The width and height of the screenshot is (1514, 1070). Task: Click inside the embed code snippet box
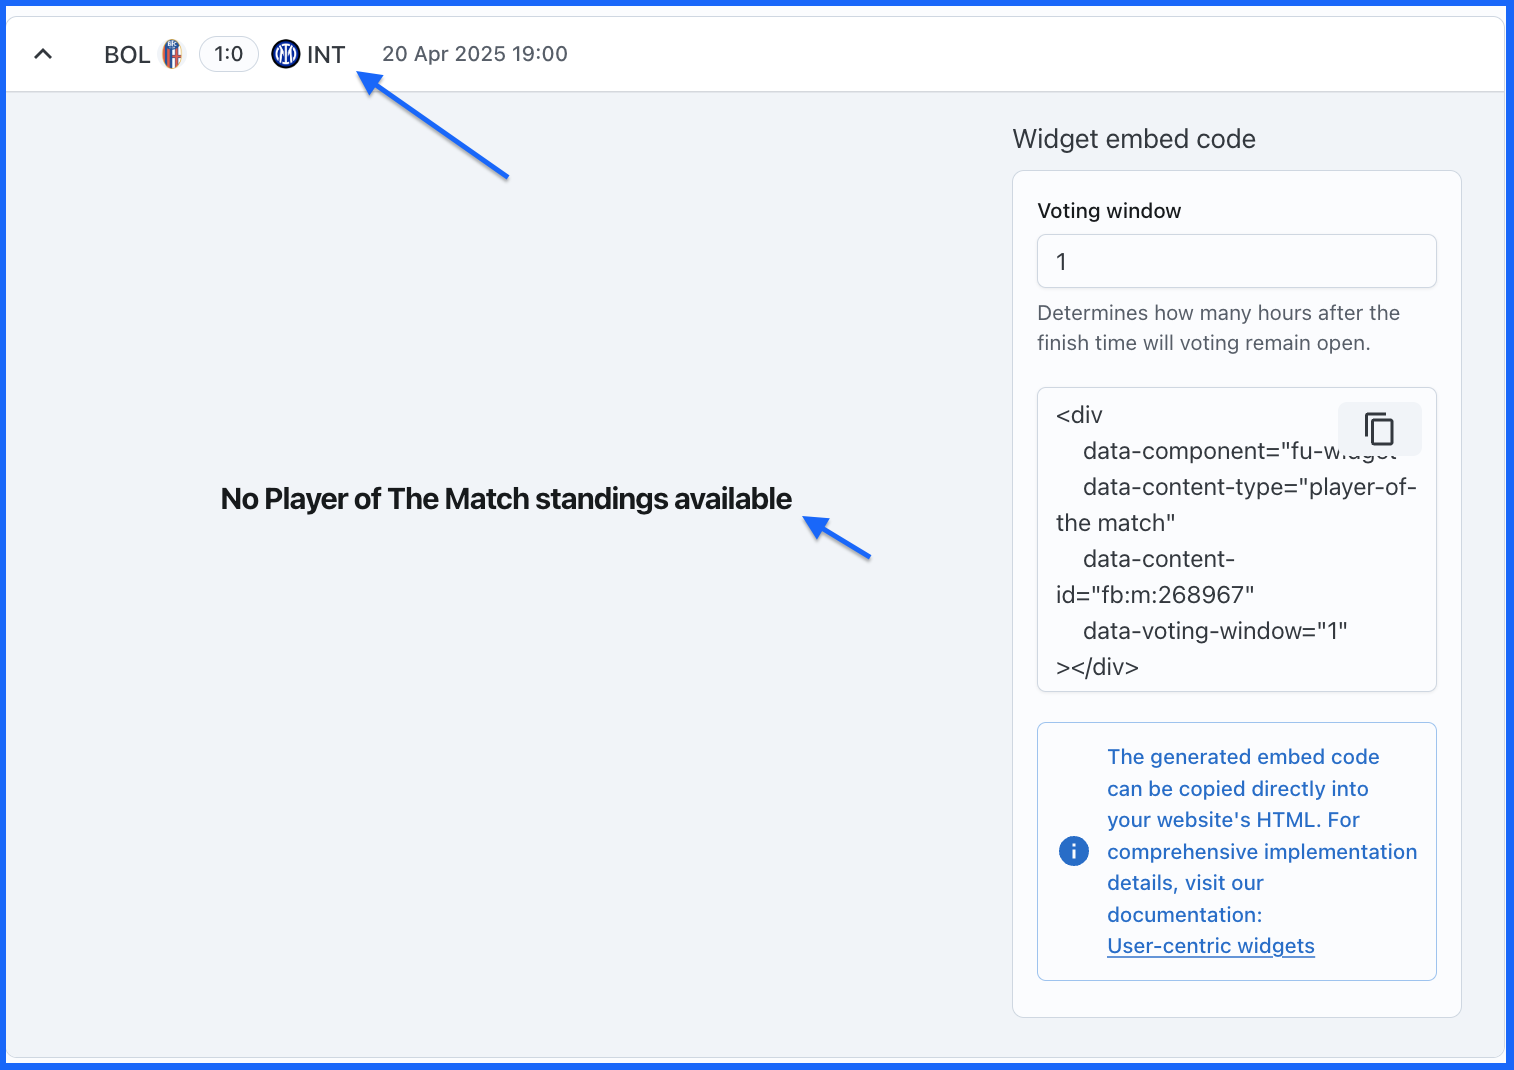pos(1237,539)
